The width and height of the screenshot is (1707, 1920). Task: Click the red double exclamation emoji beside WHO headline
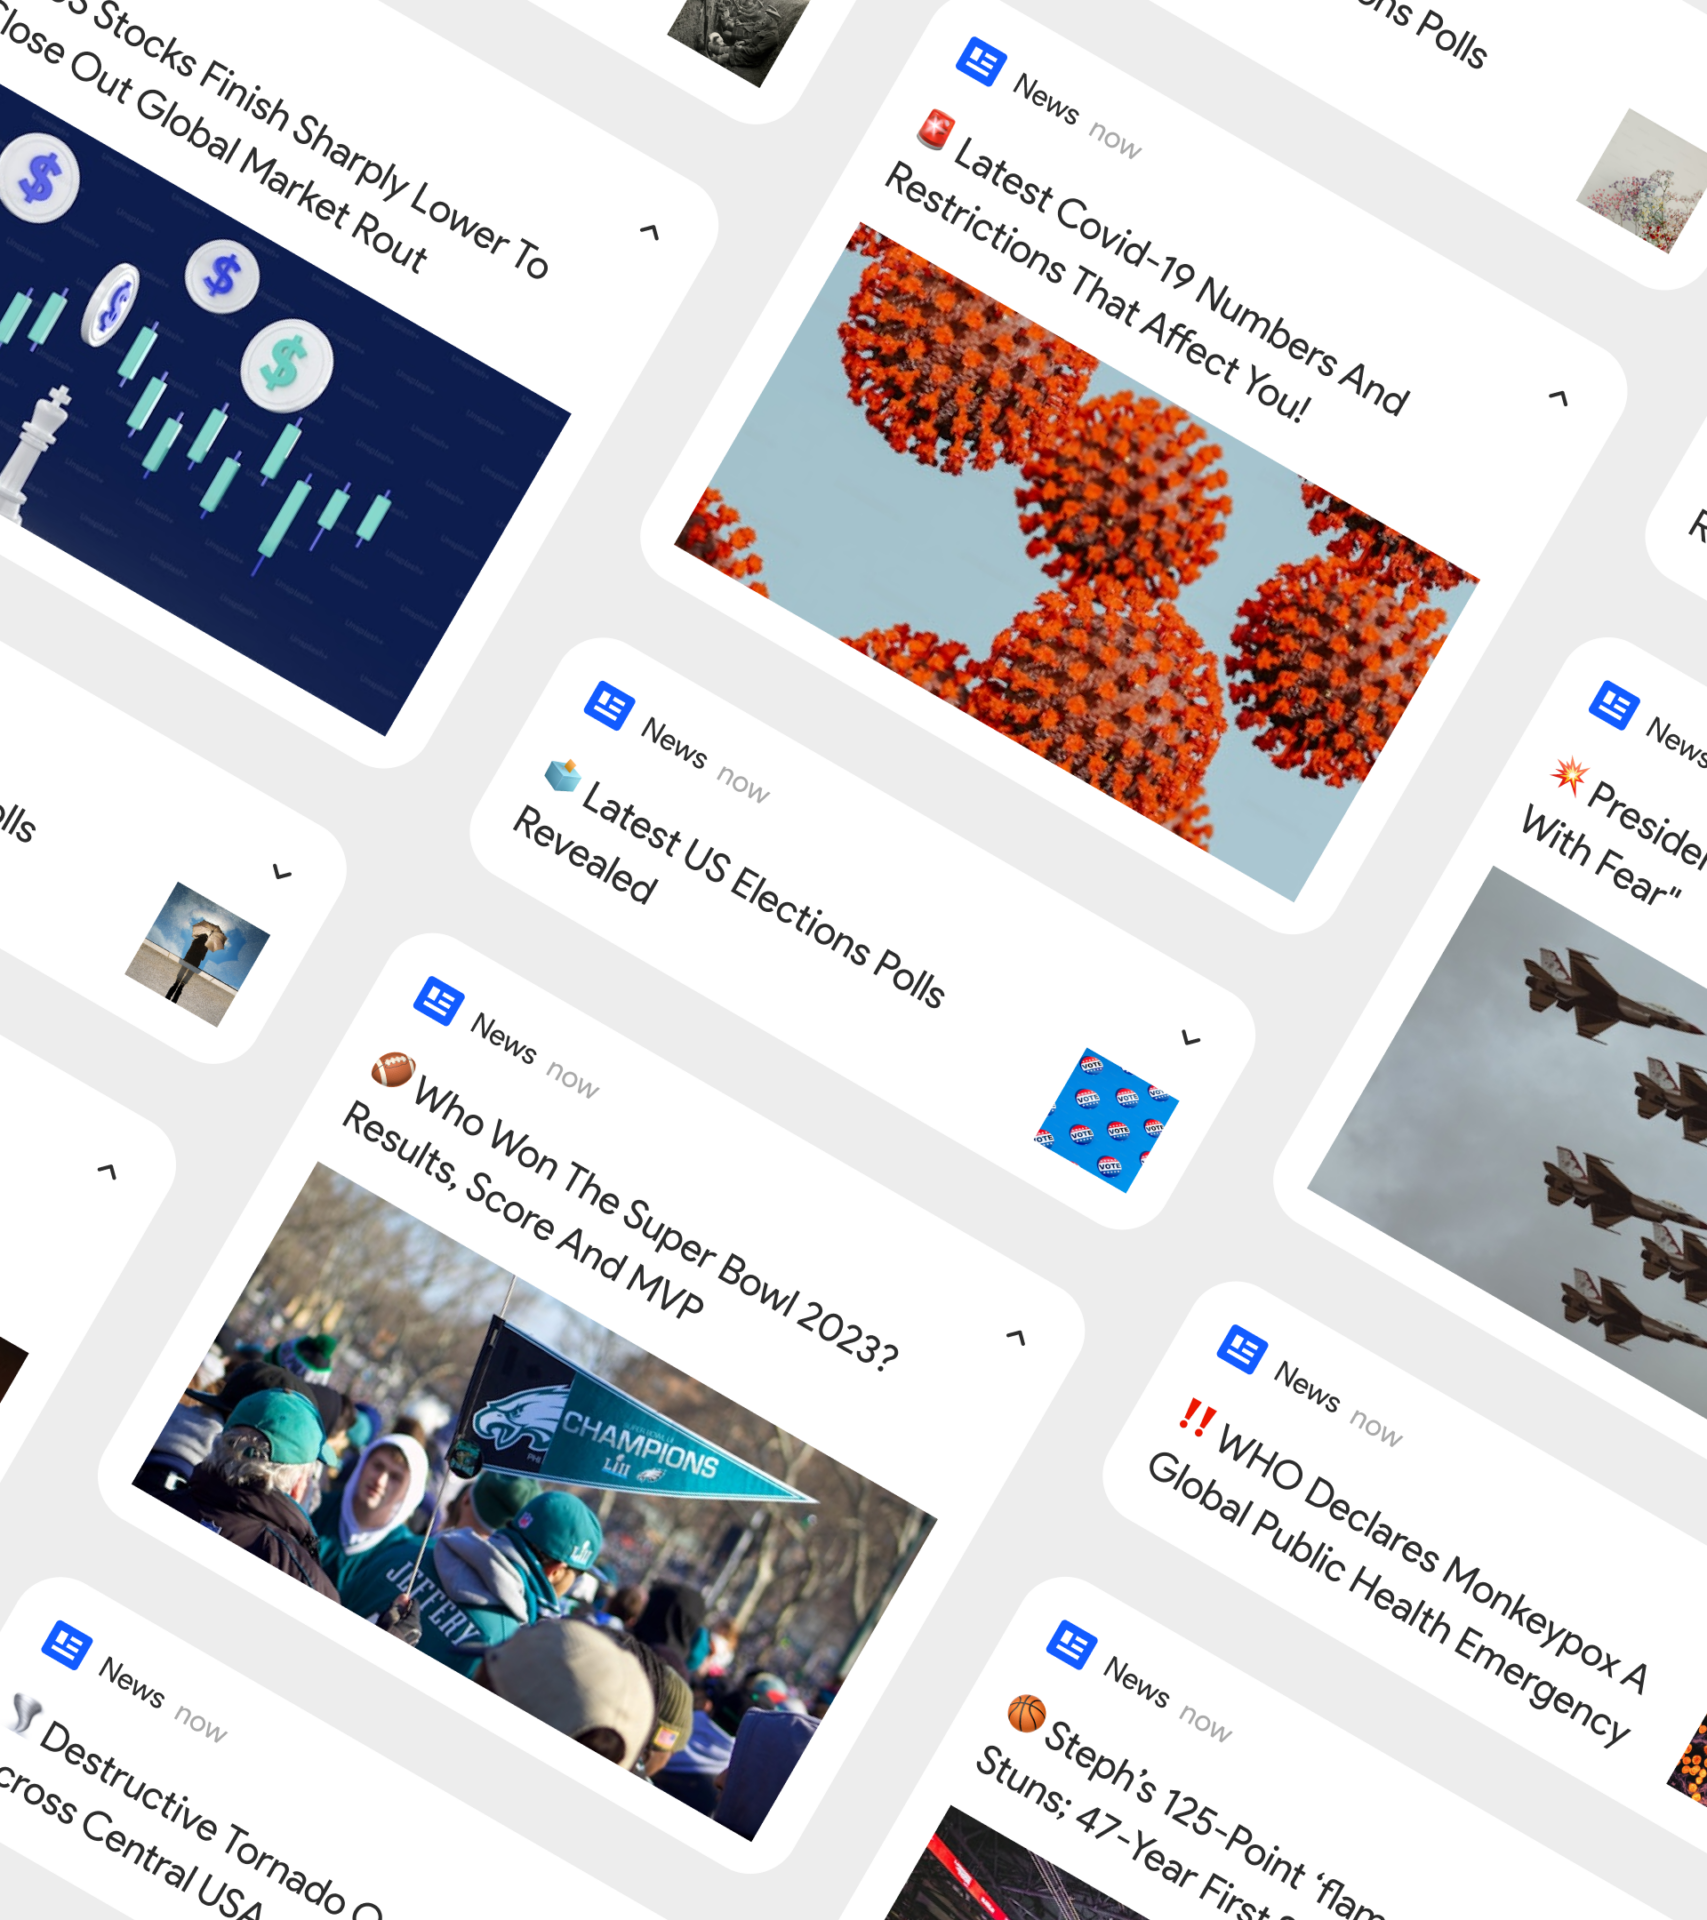pyautogui.click(x=1196, y=1417)
